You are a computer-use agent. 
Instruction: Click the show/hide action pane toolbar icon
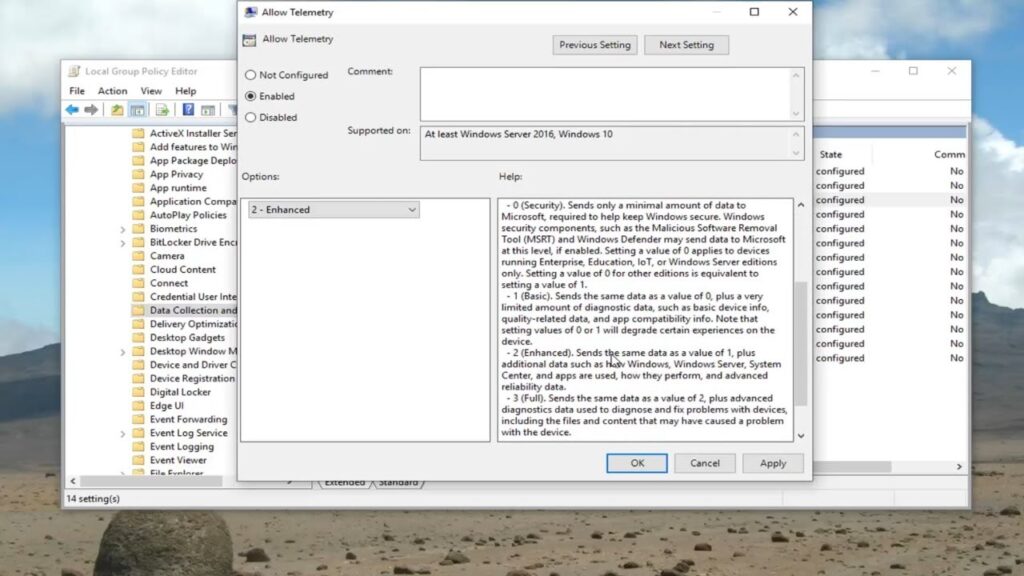tap(208, 110)
